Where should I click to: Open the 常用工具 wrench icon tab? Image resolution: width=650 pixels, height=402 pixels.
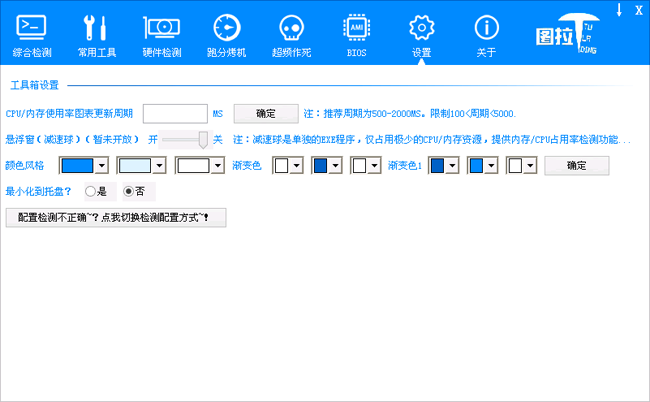pyautogui.click(x=97, y=36)
